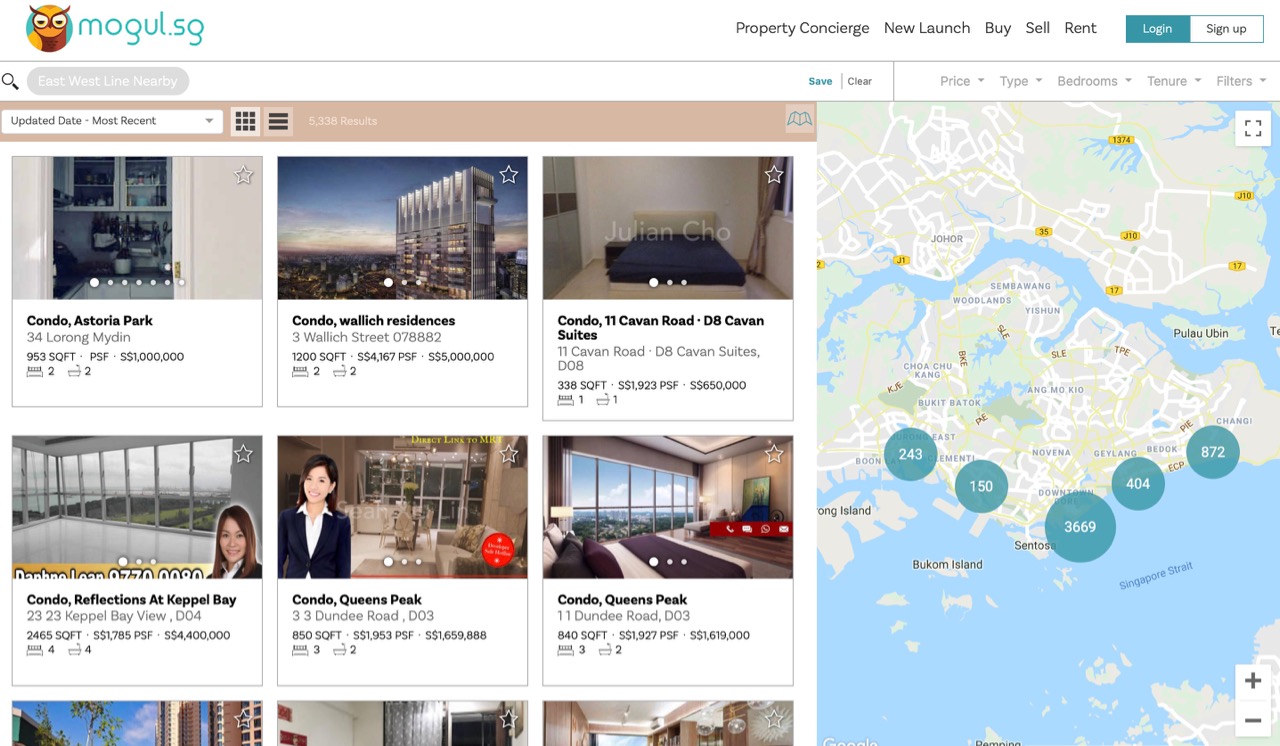
Task: Open the New Launch menu item
Action: coord(926,28)
